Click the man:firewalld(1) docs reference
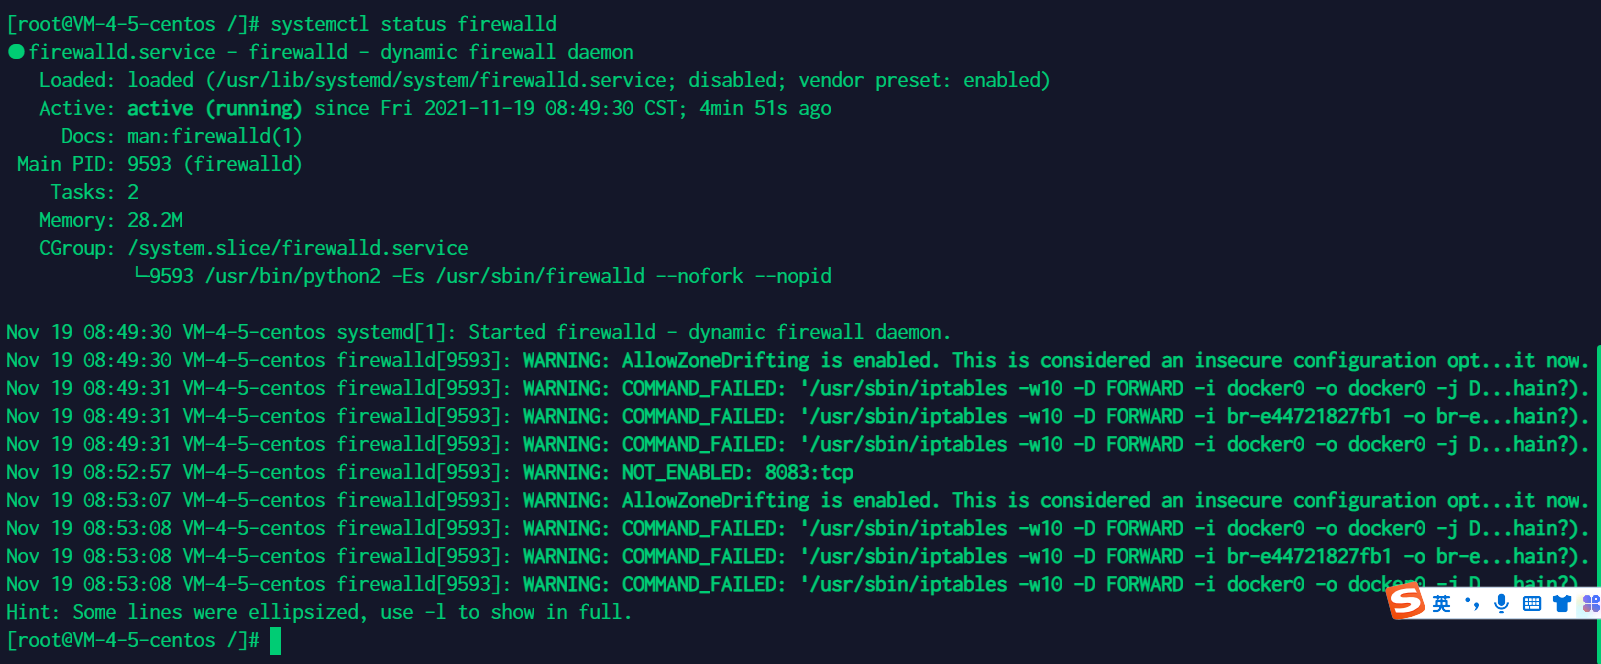This screenshot has height=664, width=1601. 214,136
